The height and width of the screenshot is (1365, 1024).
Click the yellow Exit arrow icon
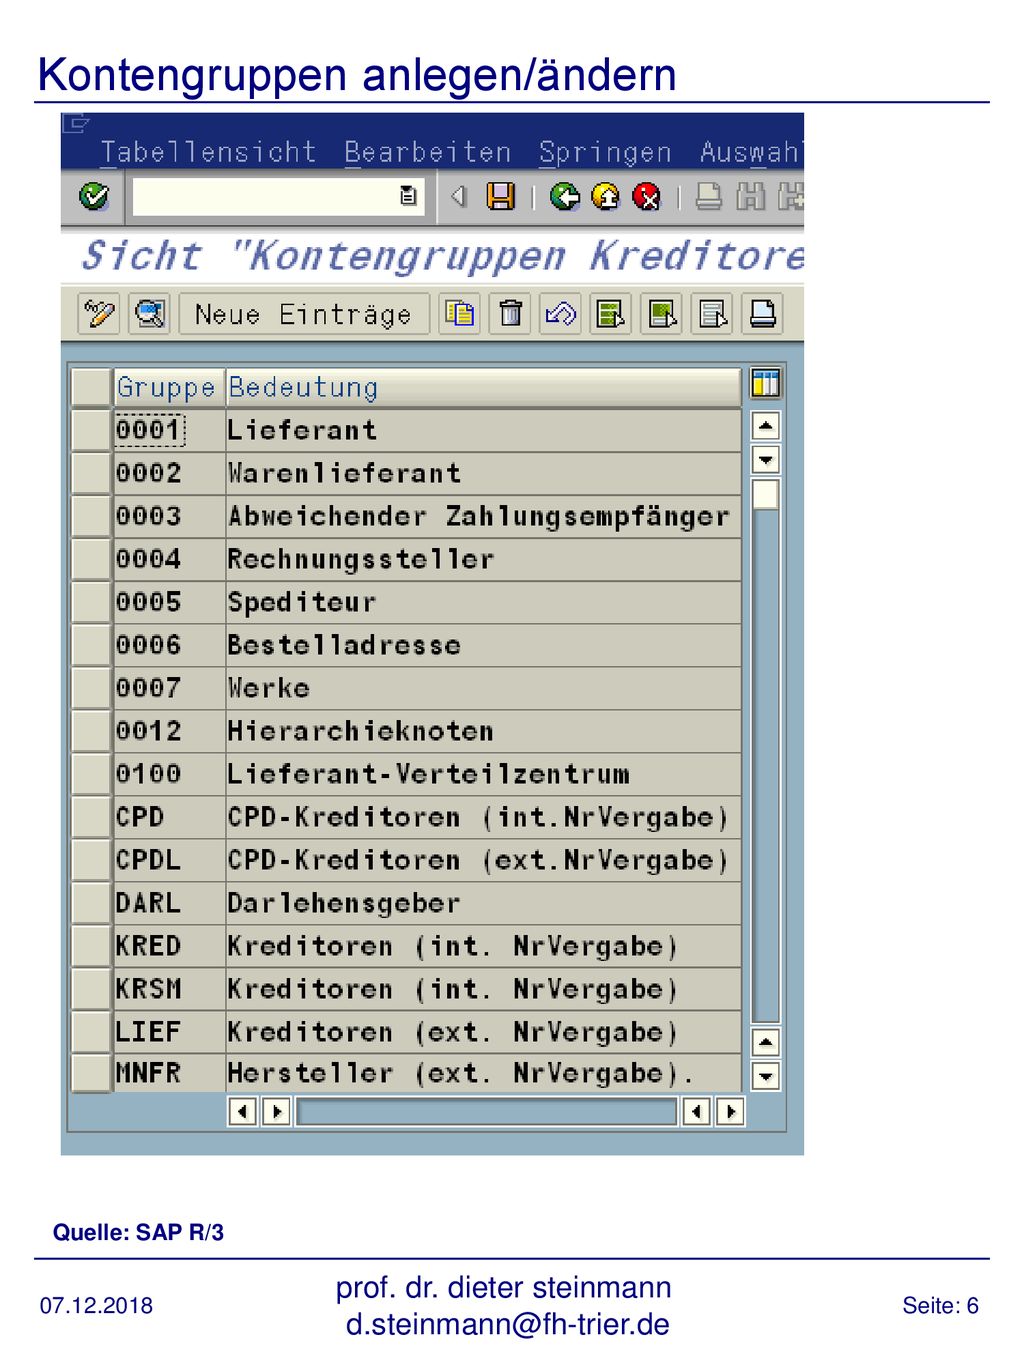[x=606, y=196]
